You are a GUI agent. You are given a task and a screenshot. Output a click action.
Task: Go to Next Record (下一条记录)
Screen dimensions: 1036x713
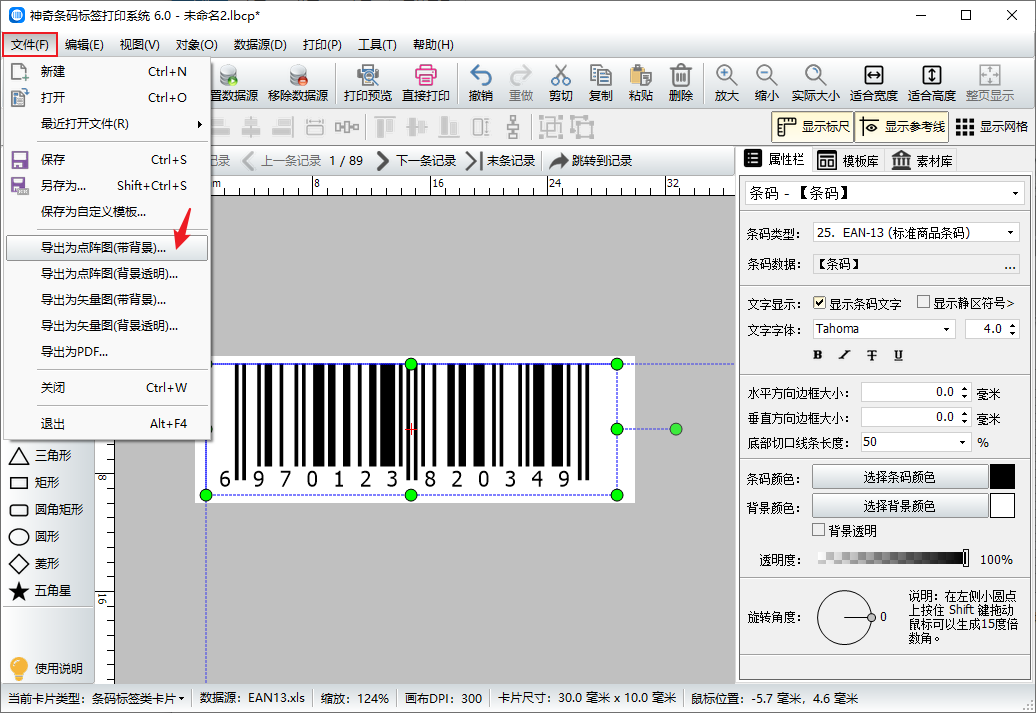[416, 161]
